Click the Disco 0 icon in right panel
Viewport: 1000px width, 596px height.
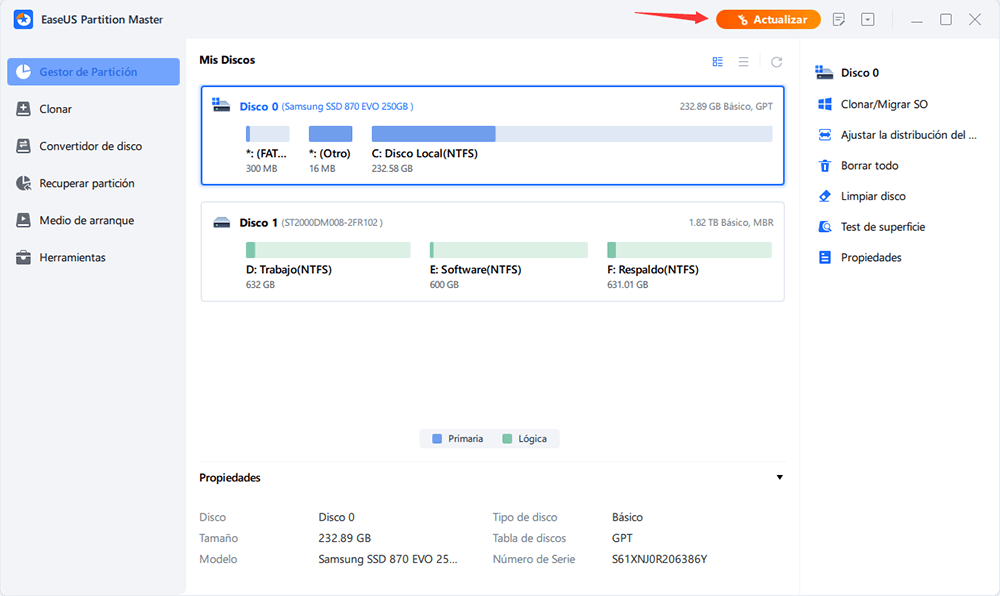pyautogui.click(x=824, y=72)
